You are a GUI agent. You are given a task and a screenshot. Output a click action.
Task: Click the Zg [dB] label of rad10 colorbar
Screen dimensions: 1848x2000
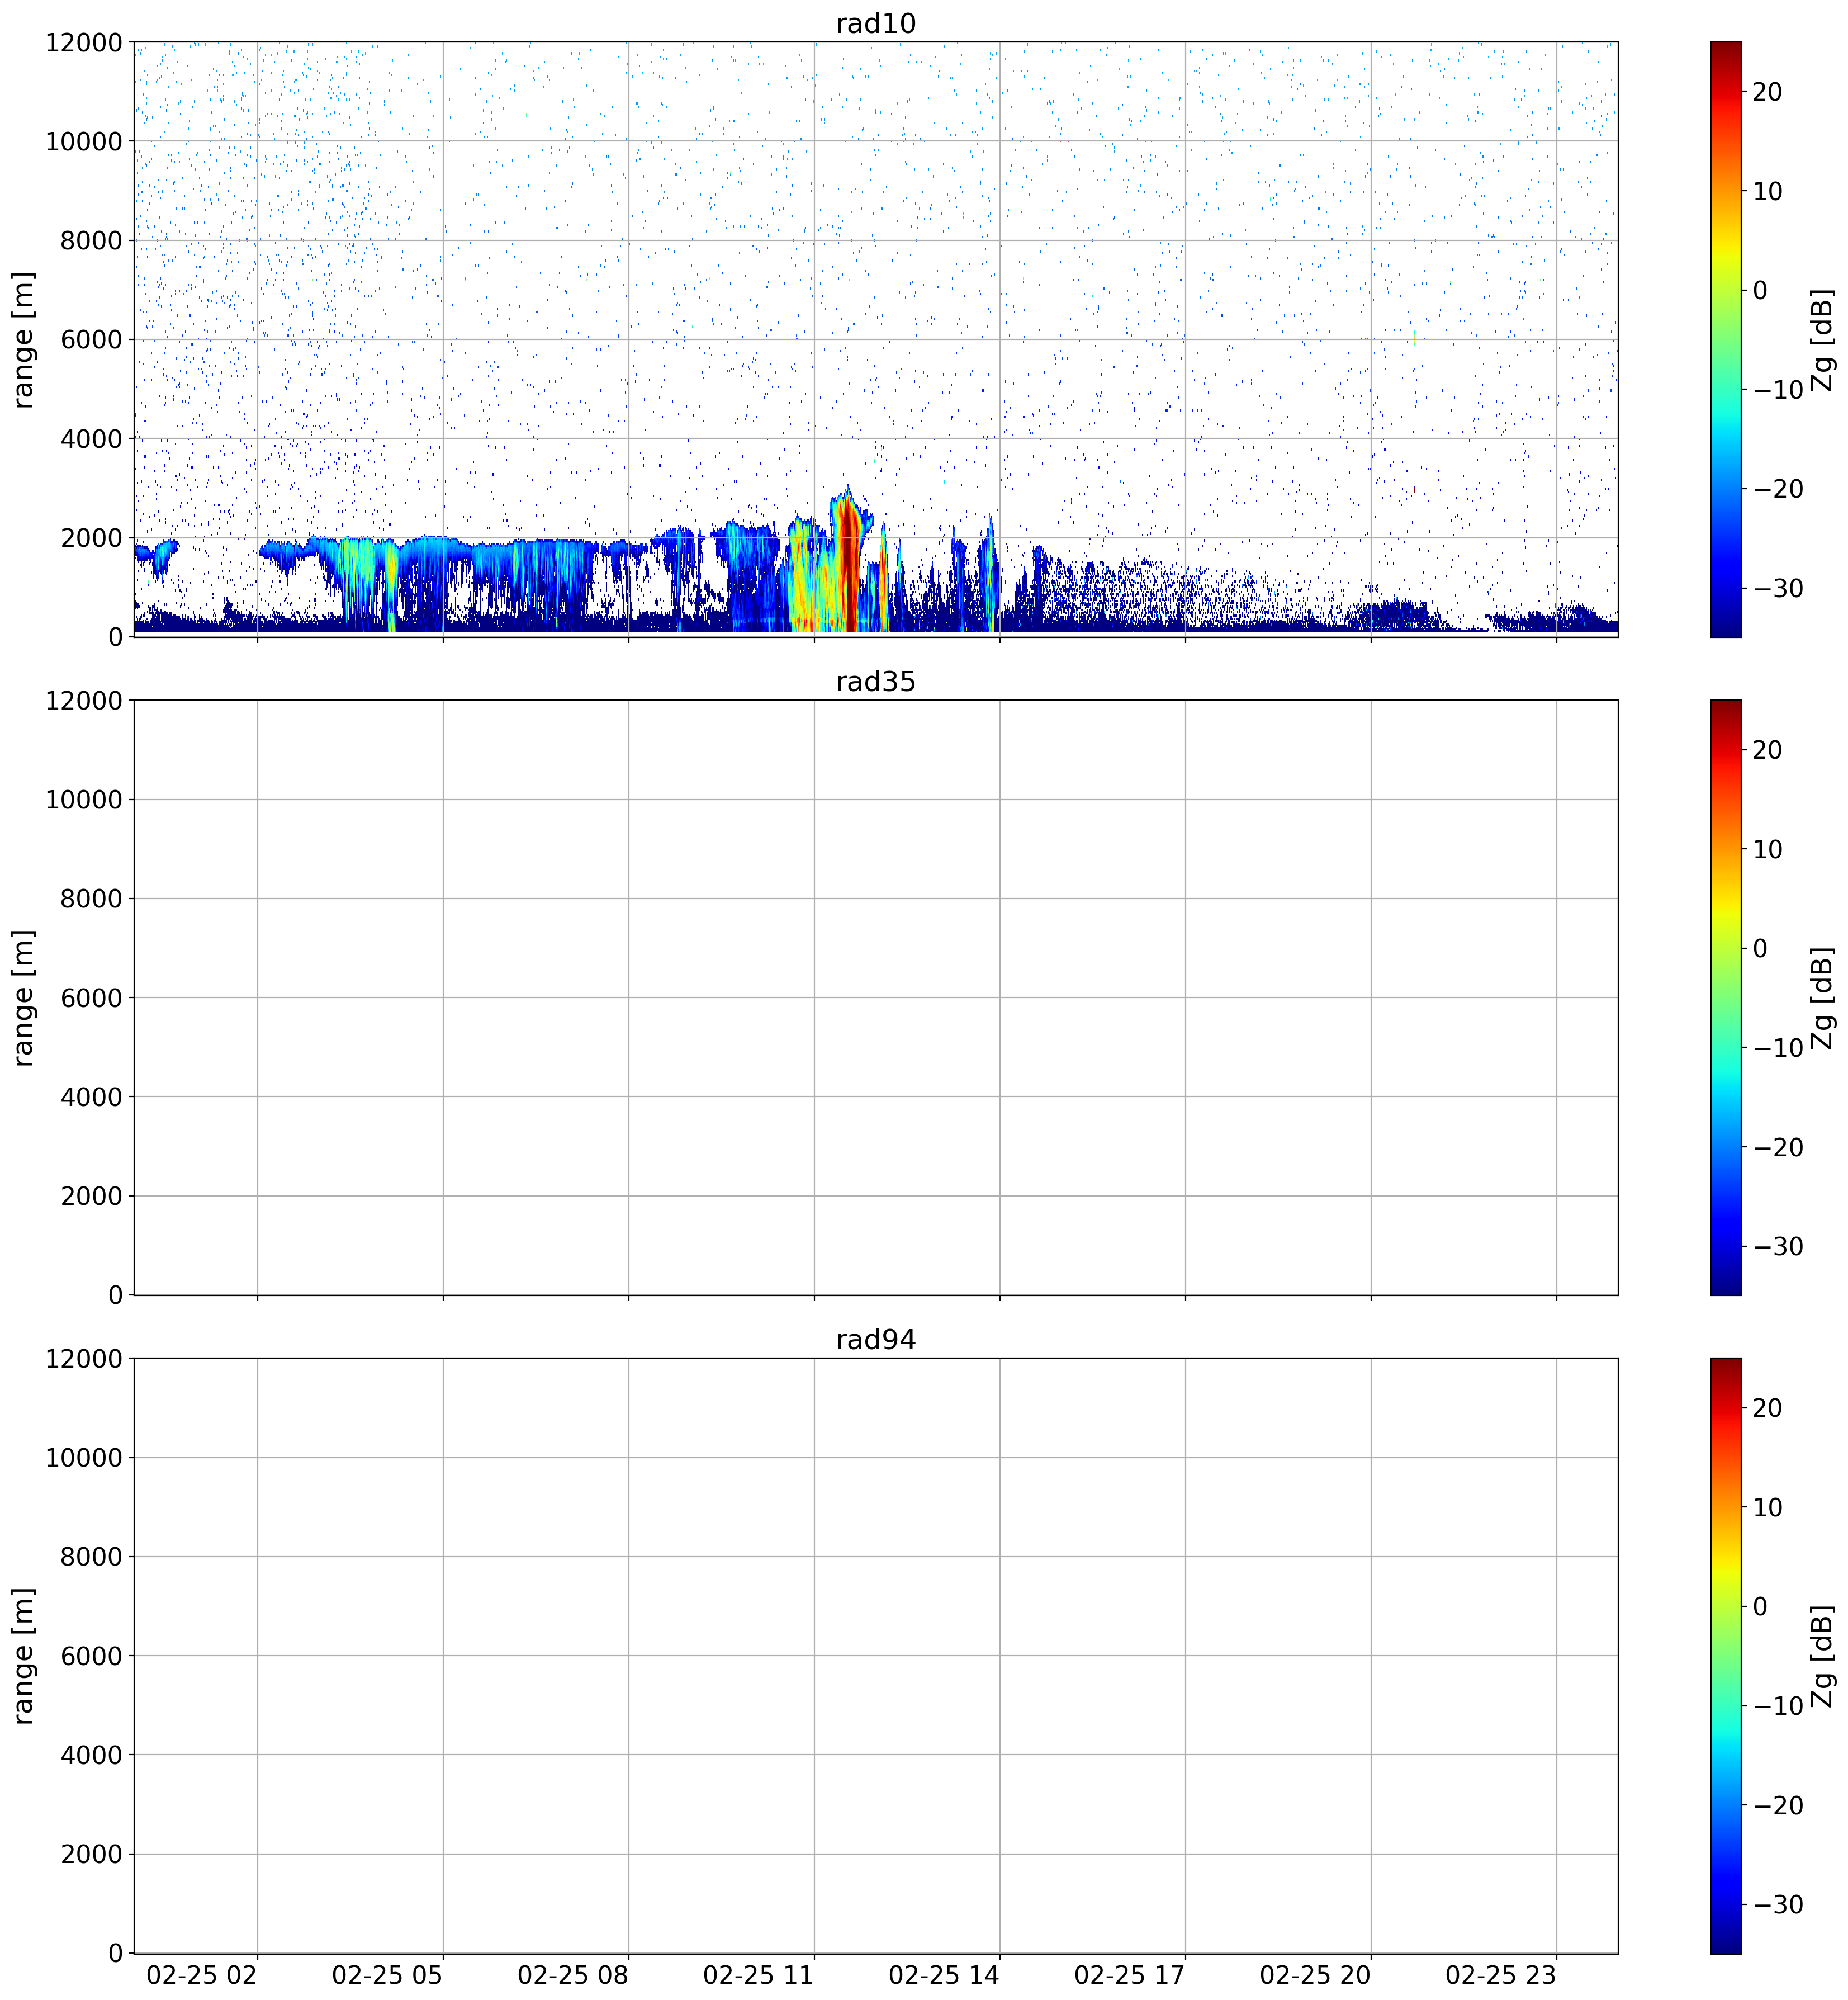tap(1824, 340)
